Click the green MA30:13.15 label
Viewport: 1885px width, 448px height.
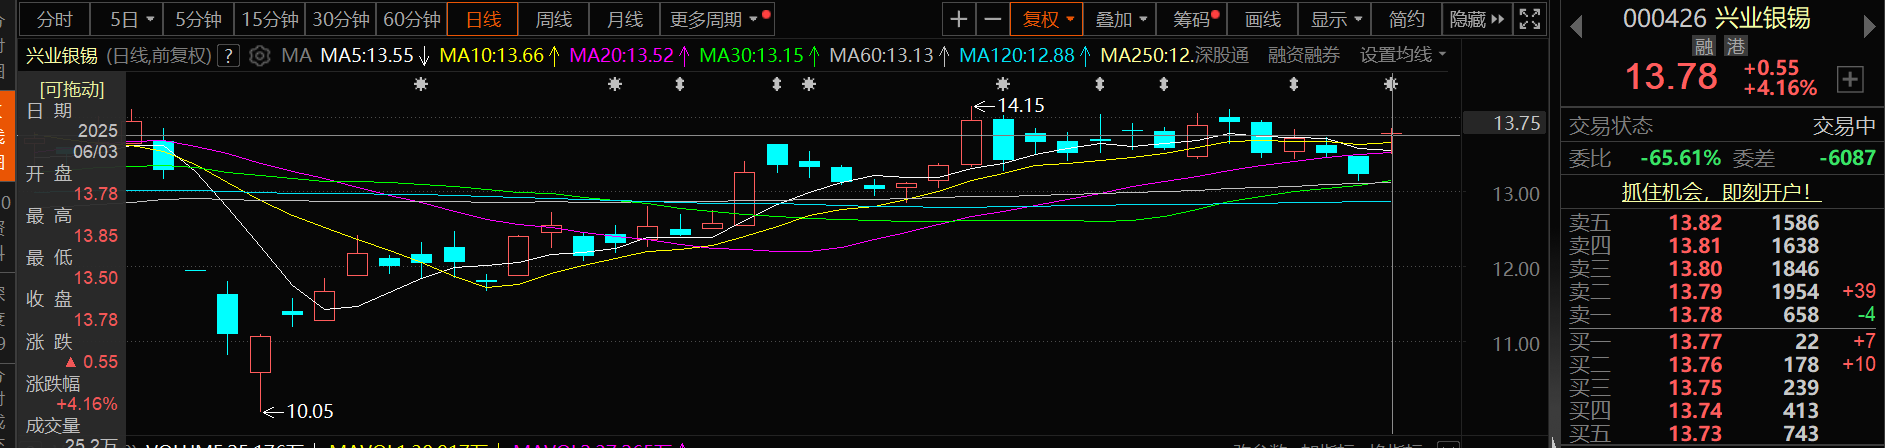point(760,56)
